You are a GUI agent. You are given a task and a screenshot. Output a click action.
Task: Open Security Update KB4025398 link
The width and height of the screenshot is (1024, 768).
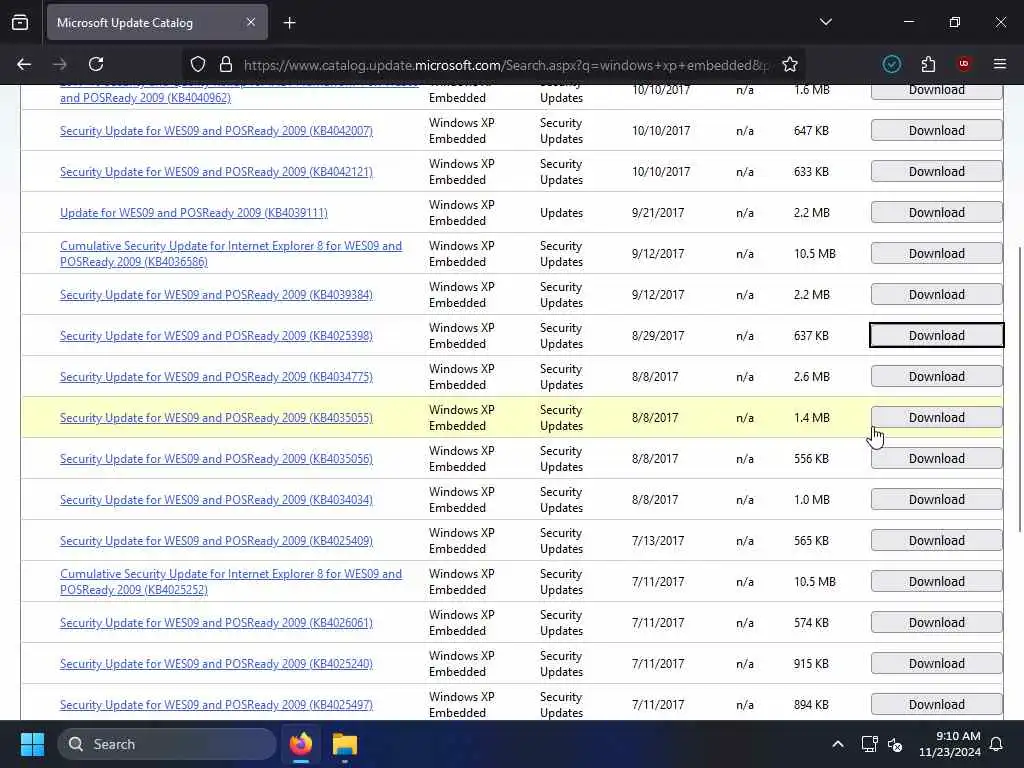click(216, 336)
